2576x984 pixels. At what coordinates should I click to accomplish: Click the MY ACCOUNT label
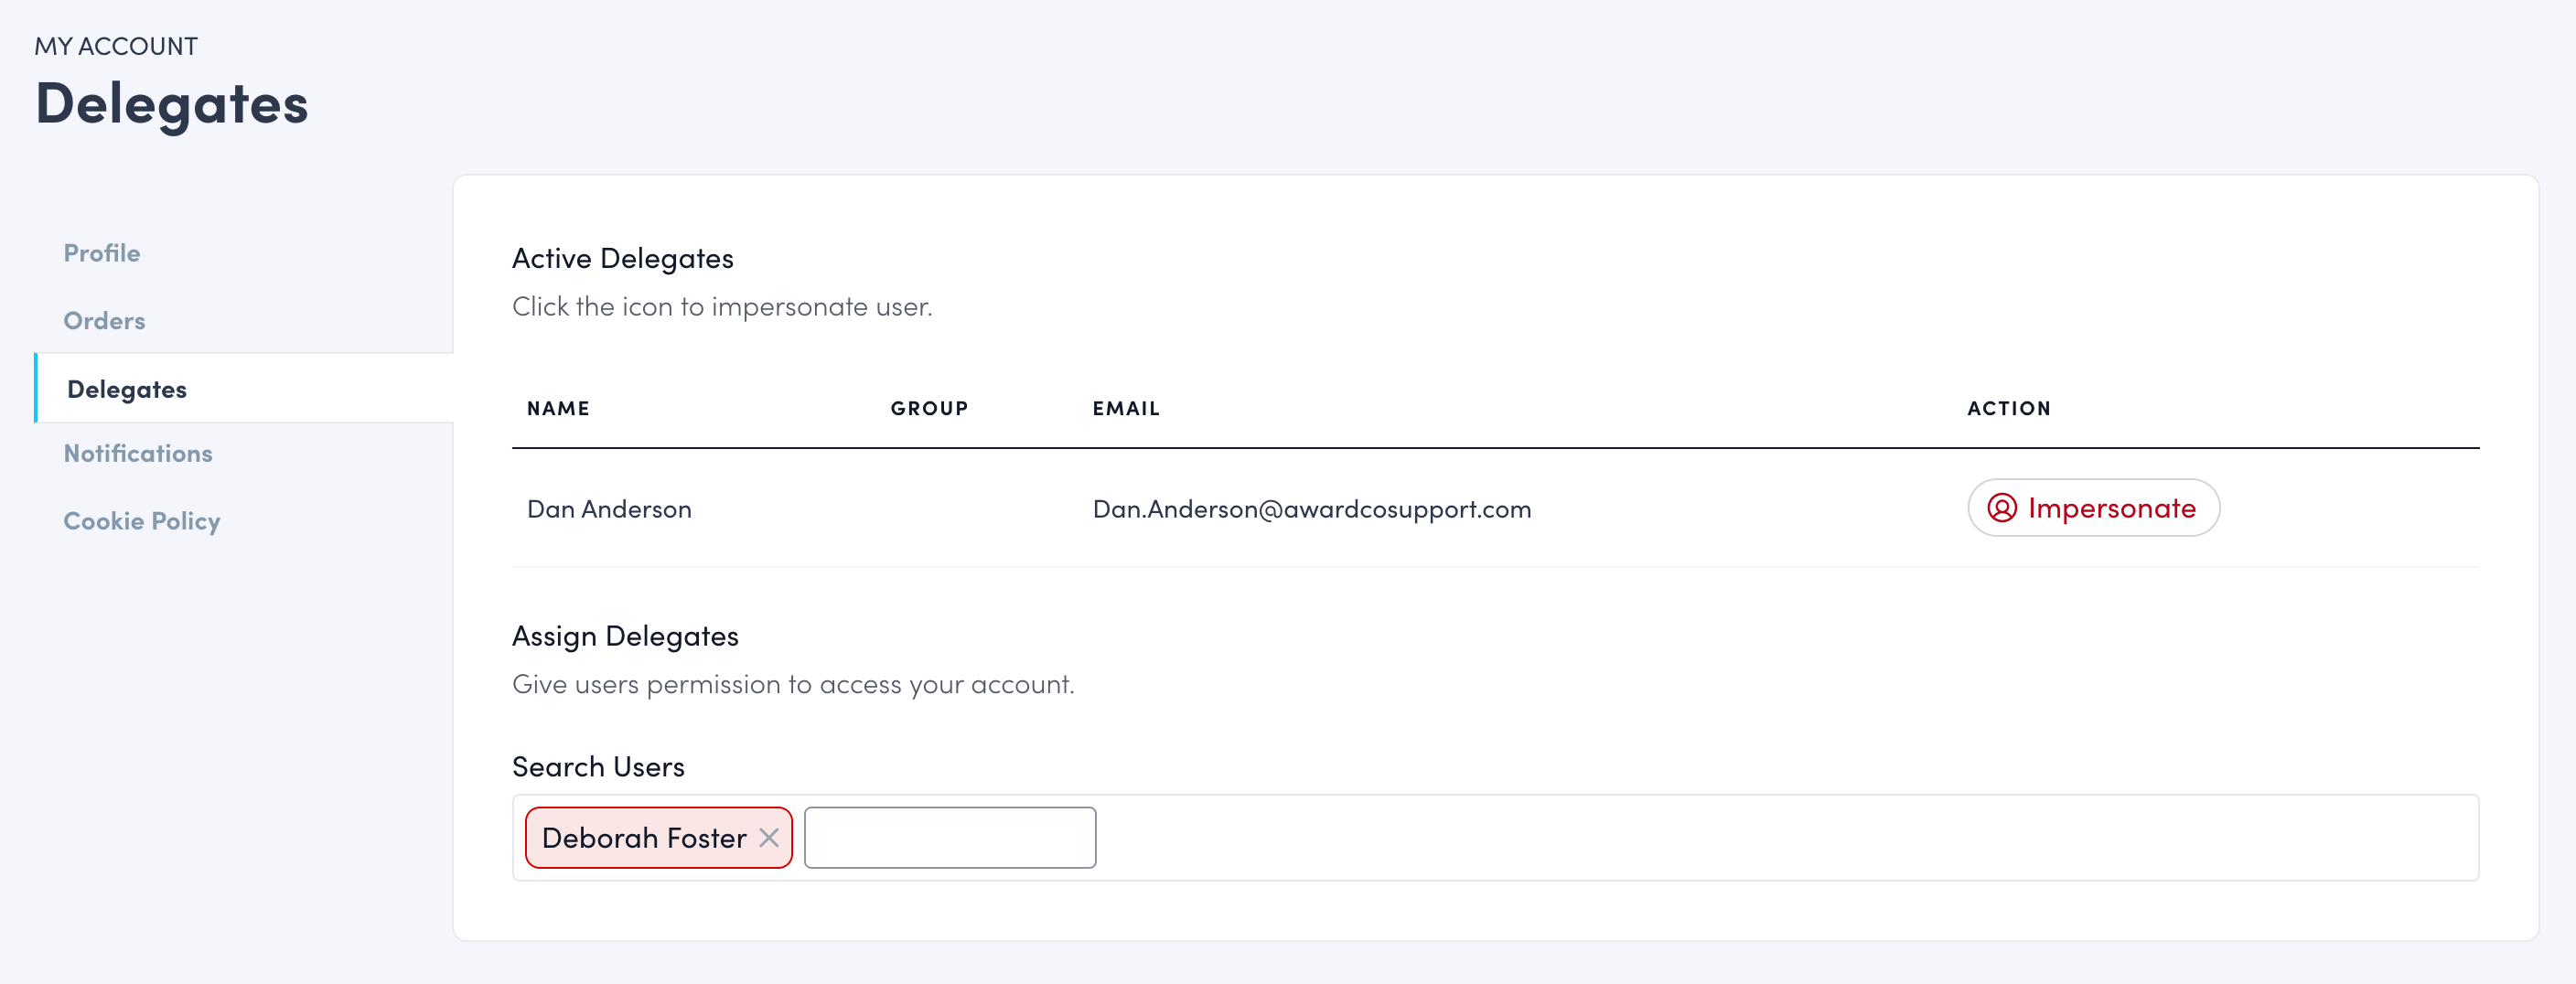point(116,45)
